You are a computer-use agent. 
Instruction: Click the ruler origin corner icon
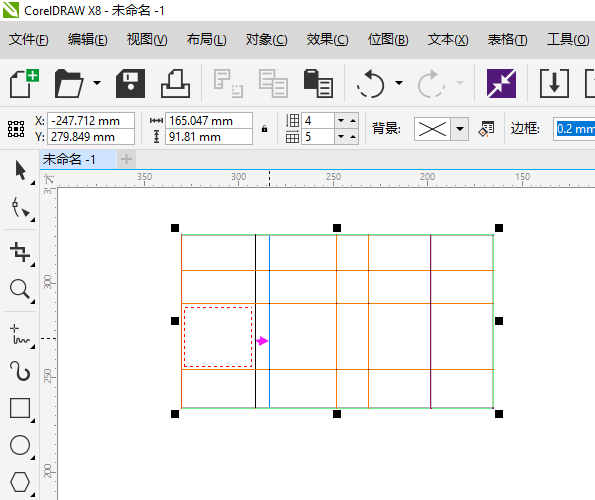point(48,178)
